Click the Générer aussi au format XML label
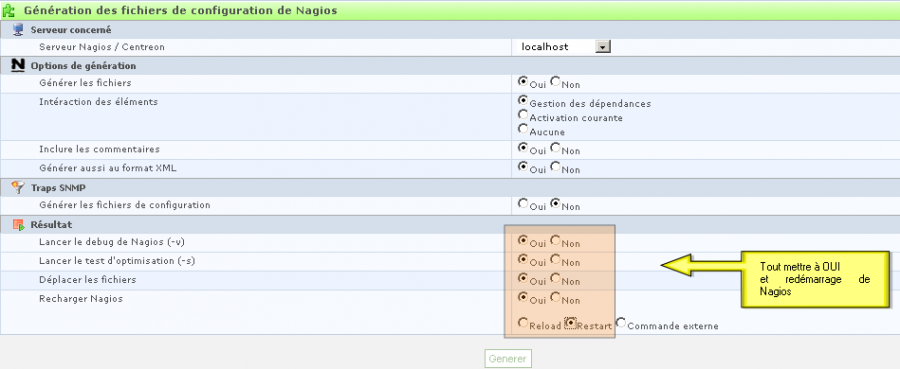The image size is (900, 369). click(x=107, y=168)
